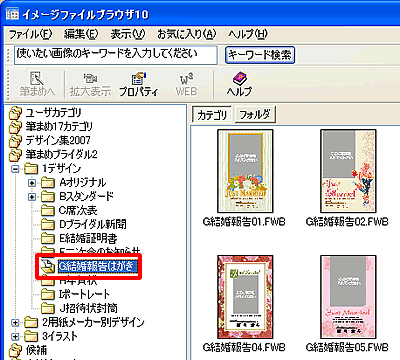Select the G結婚報告05.FWB thumbnail
Image resolution: width=400 pixels, height=360 pixels.
(348, 297)
